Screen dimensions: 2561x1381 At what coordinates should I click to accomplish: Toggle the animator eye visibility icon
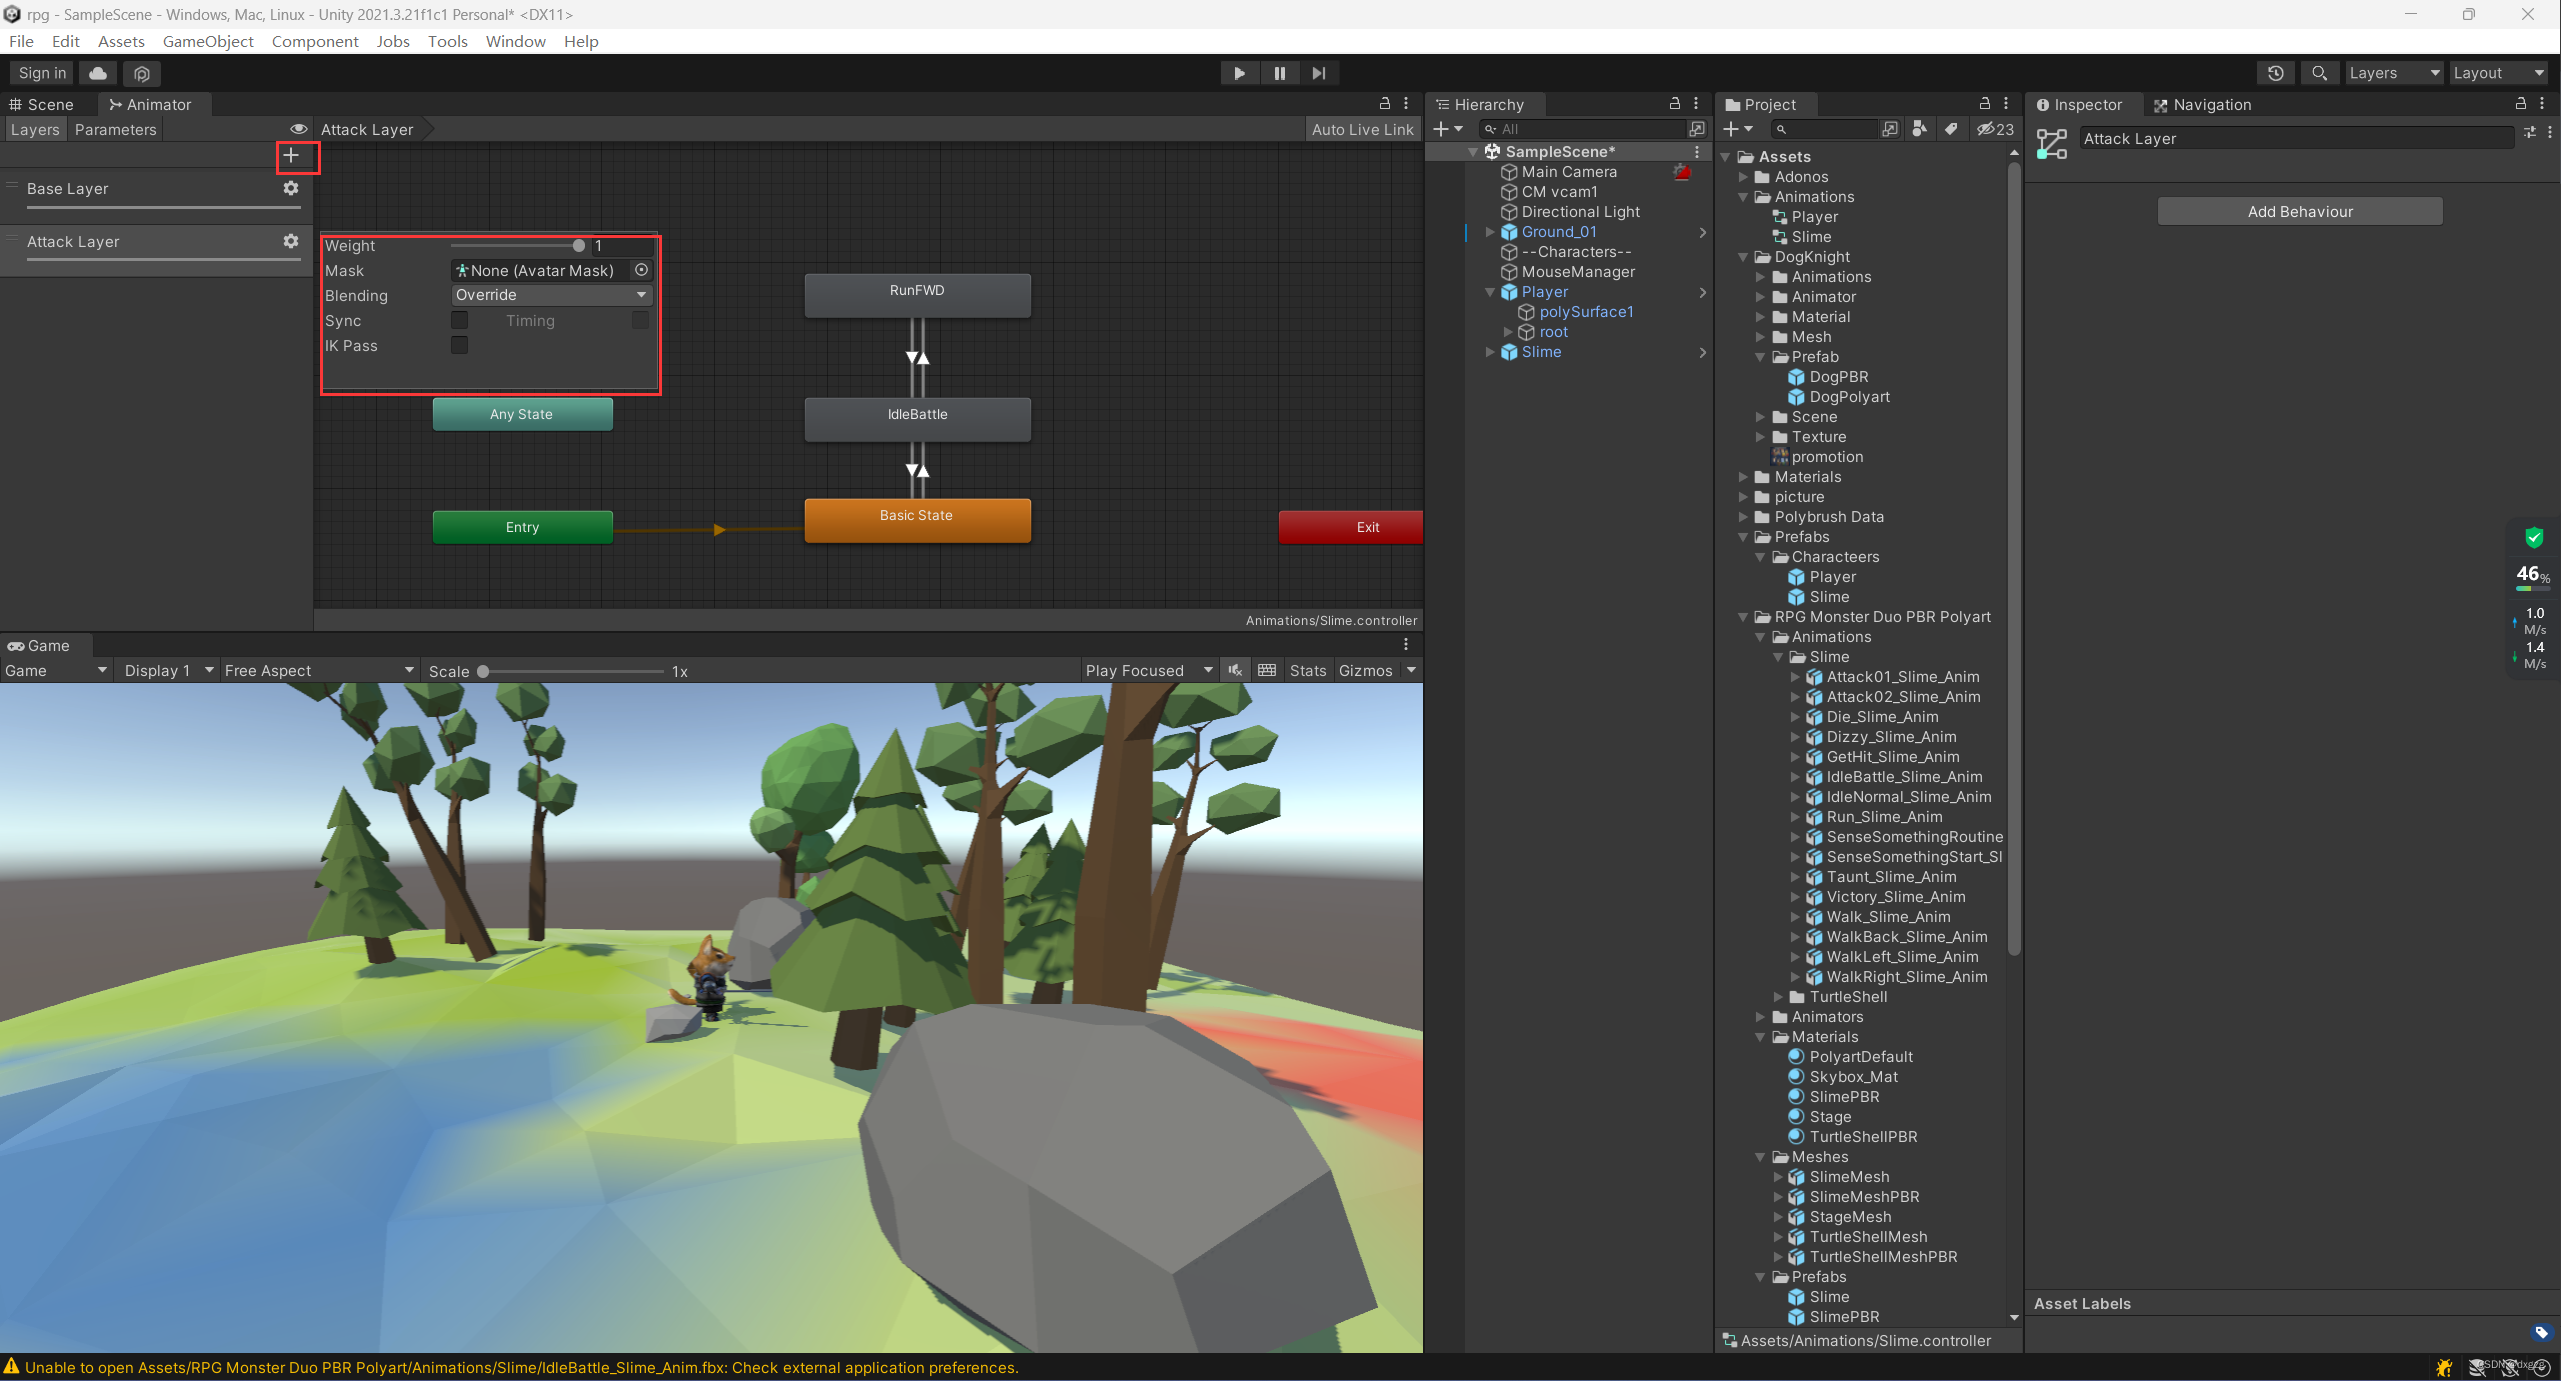click(298, 129)
